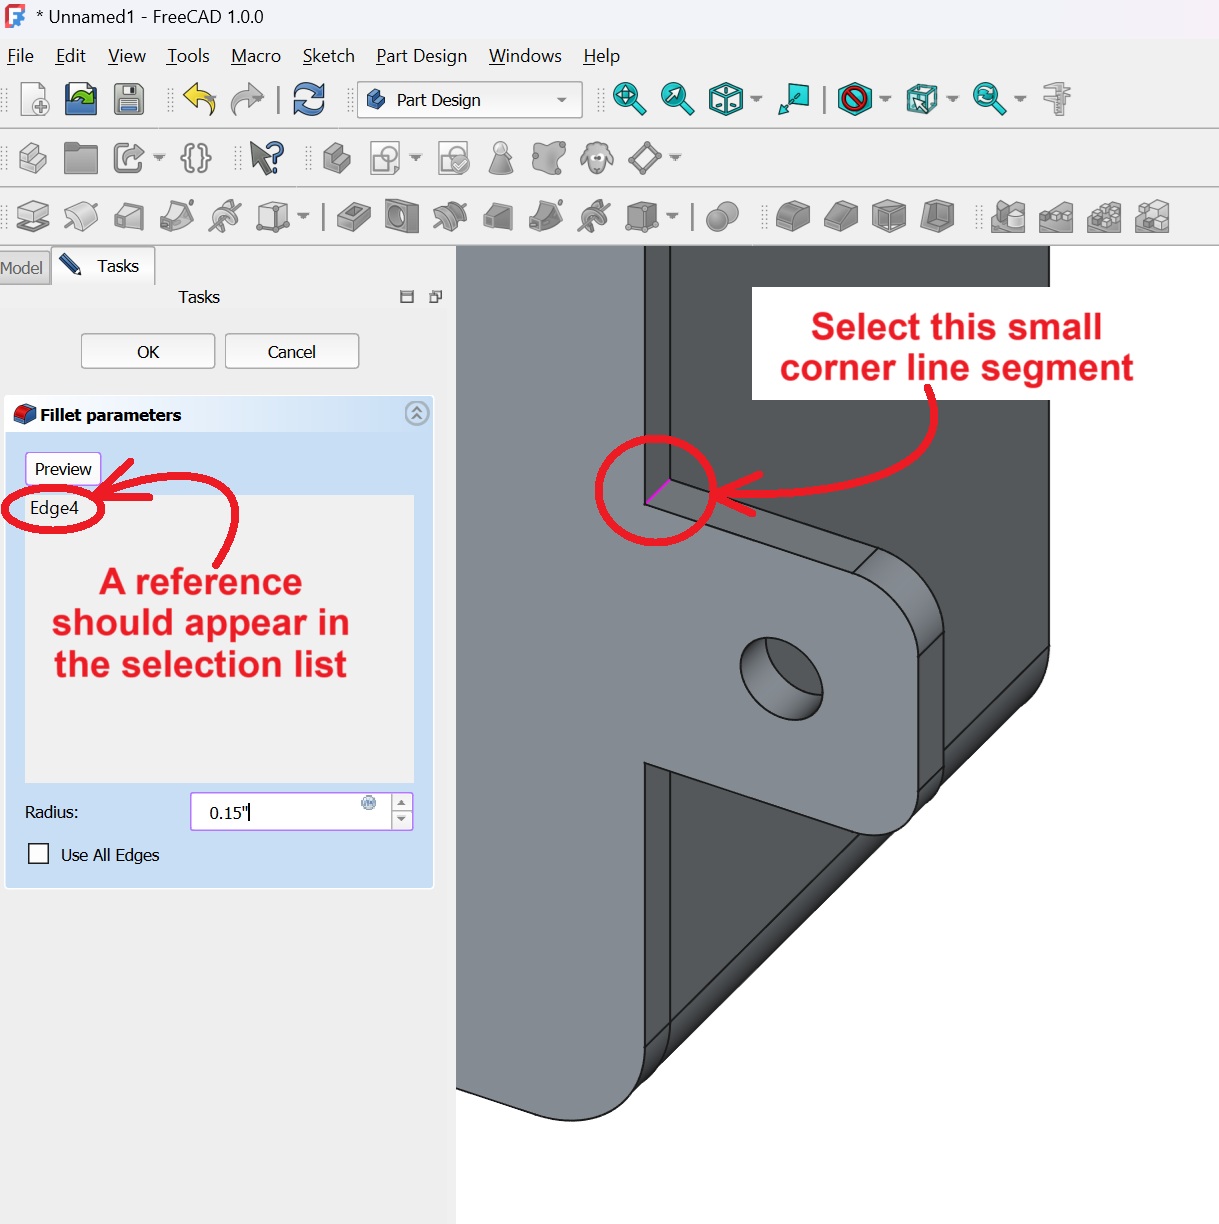Select Edge4 in the selection list
The width and height of the screenshot is (1219, 1224).
pos(54,508)
